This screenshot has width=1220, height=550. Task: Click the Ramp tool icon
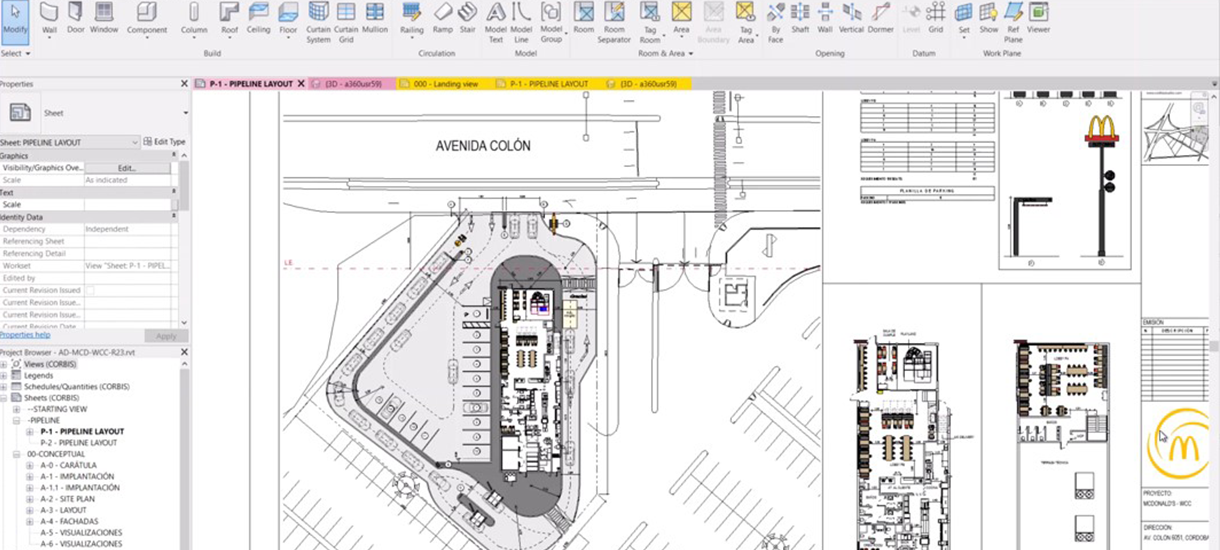pos(444,17)
